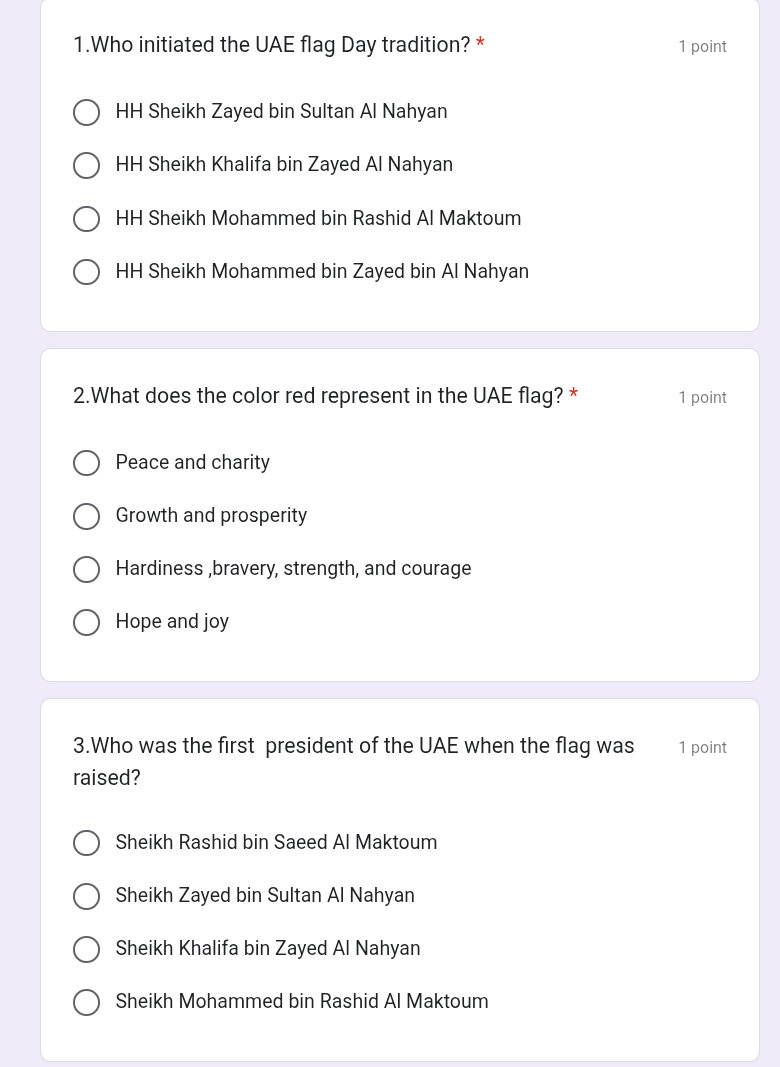Pick HH Sheikh Mohammed bin Zayed bin Al Nahyan
Viewport: 780px width, 1067px height.
[86, 271]
